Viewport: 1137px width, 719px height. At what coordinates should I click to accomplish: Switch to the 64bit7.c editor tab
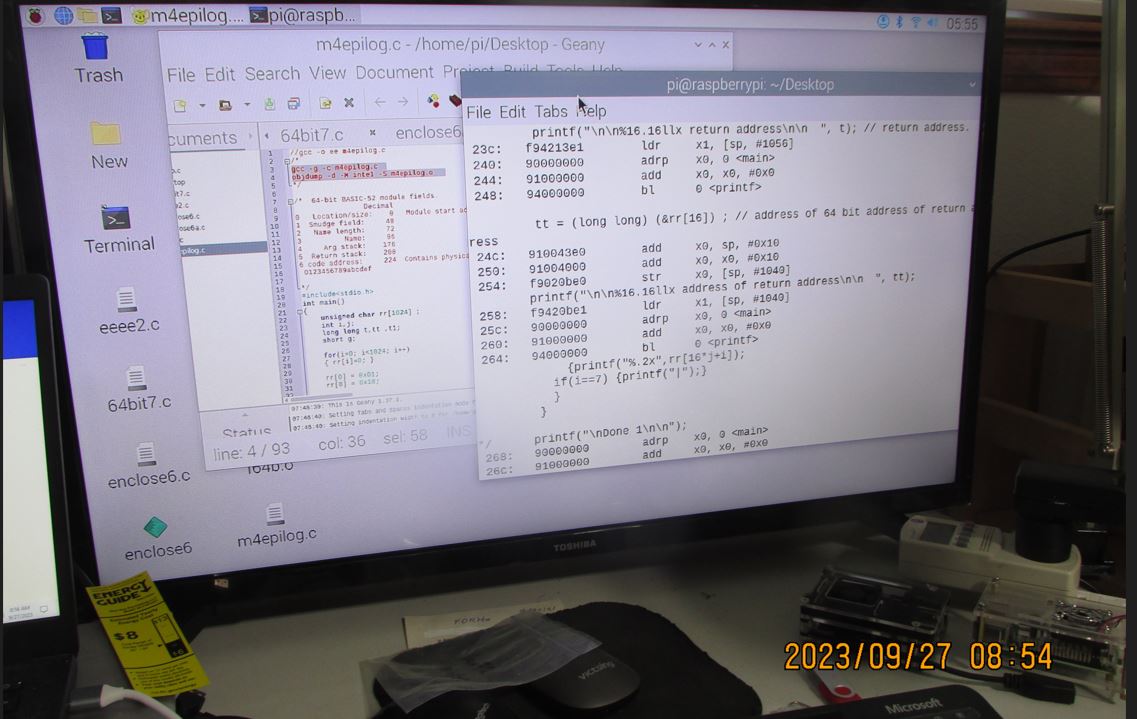tap(312, 136)
